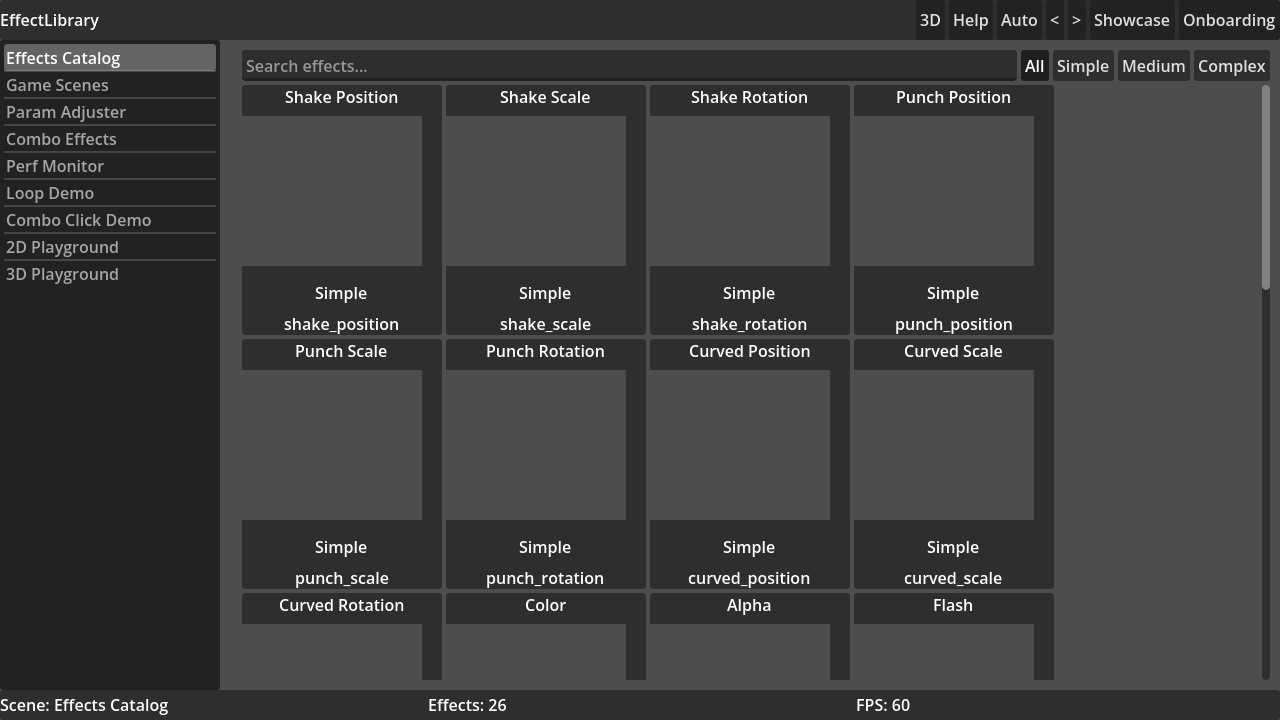Start the Onboarding button
Viewport: 1280px width, 720px height.
pos(1228,20)
